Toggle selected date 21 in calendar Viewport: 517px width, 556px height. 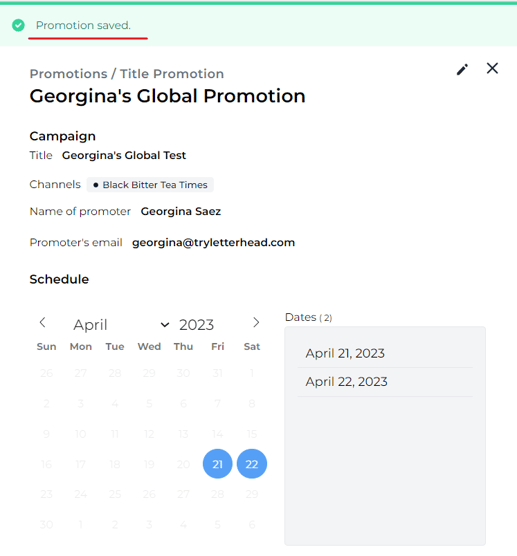point(217,464)
